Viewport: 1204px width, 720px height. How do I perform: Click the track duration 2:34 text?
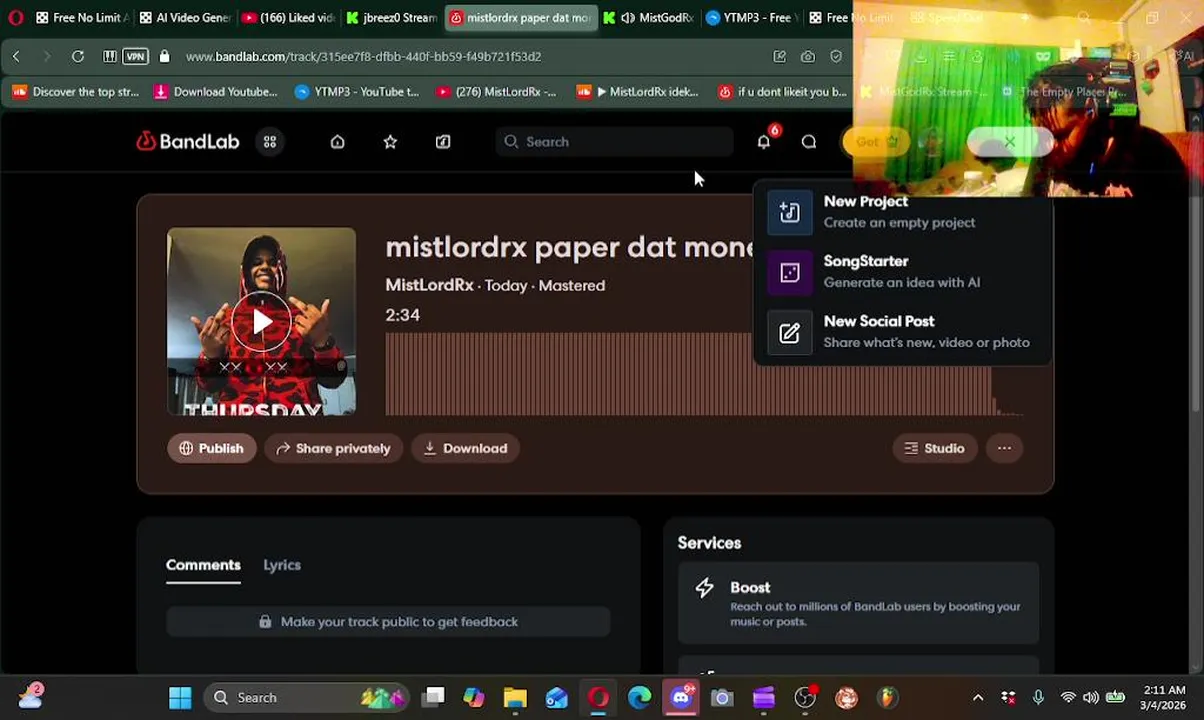(402, 315)
